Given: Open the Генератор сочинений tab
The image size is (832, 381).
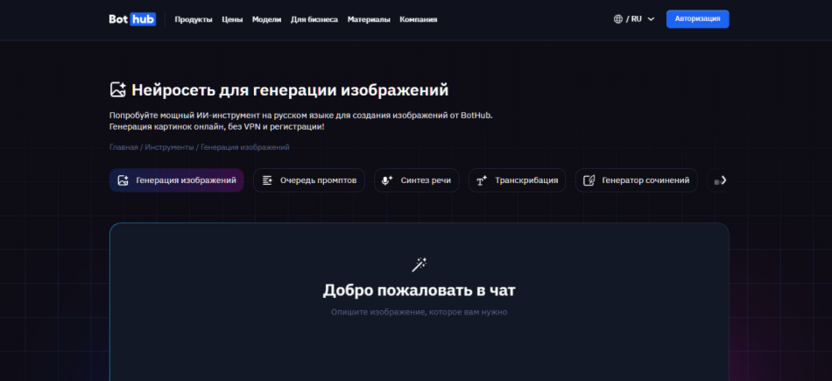Looking at the screenshot, I should [x=636, y=180].
